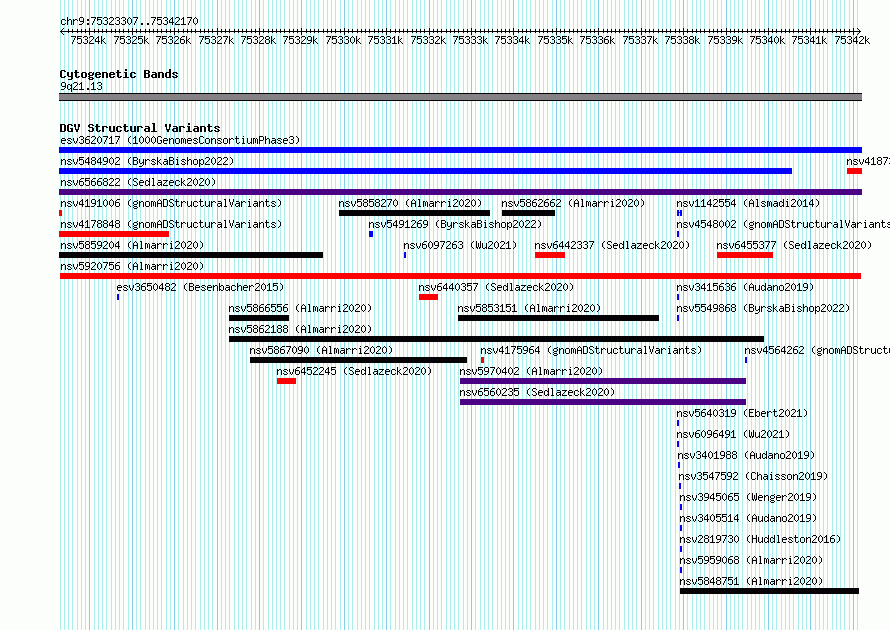Click the nsv6440357 Sedlazeck2020 label
This screenshot has width=890, height=630.
click(496, 287)
